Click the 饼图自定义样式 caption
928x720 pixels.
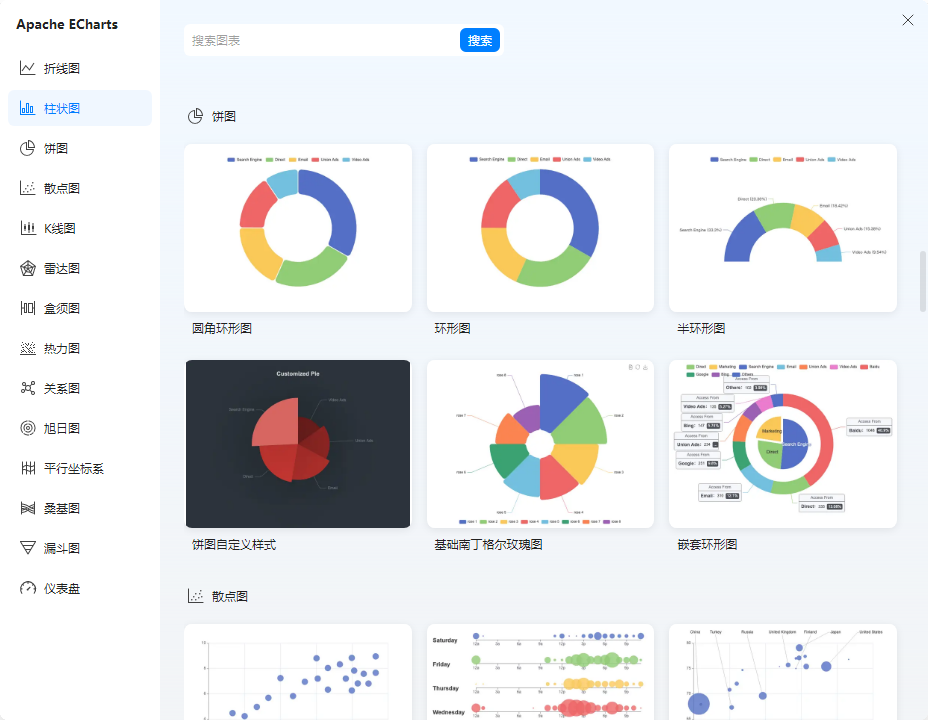[x=234, y=545]
